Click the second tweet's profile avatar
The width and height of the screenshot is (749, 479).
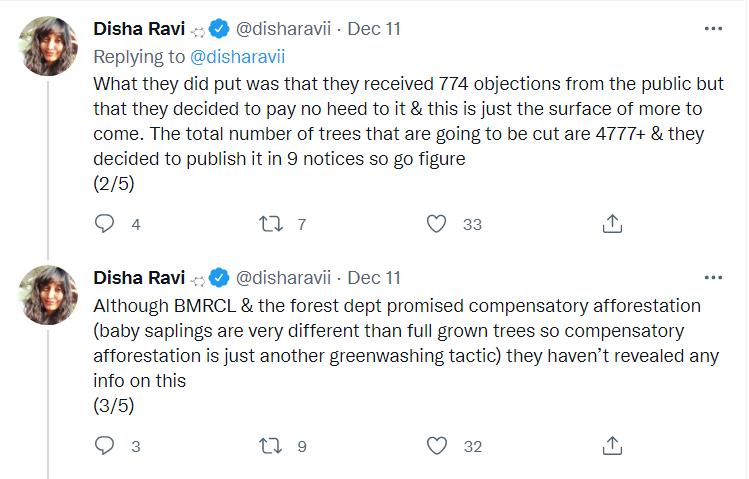click(45, 294)
